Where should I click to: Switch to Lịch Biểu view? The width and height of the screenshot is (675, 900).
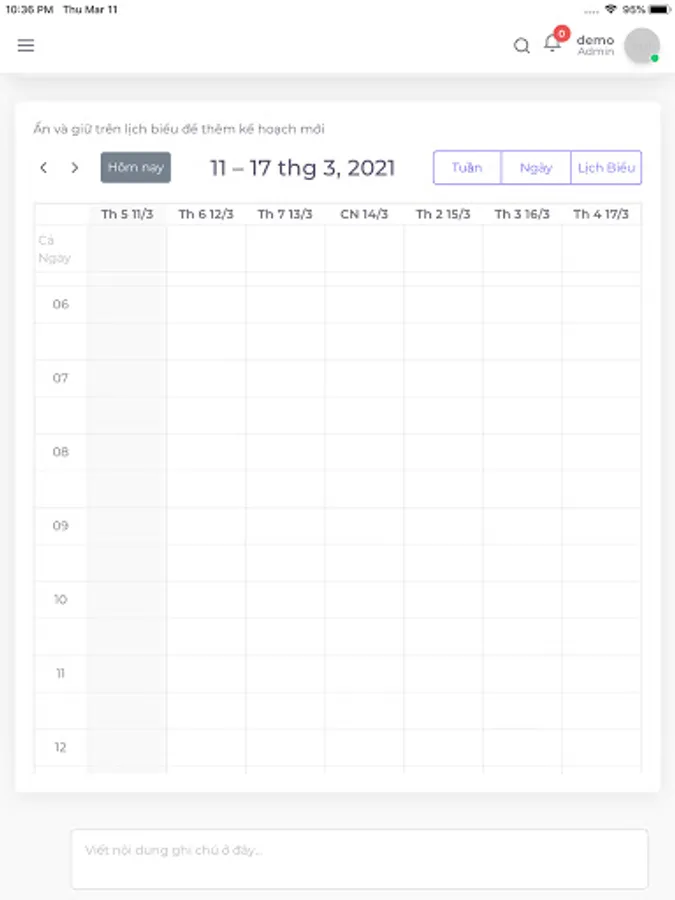[x=606, y=168]
